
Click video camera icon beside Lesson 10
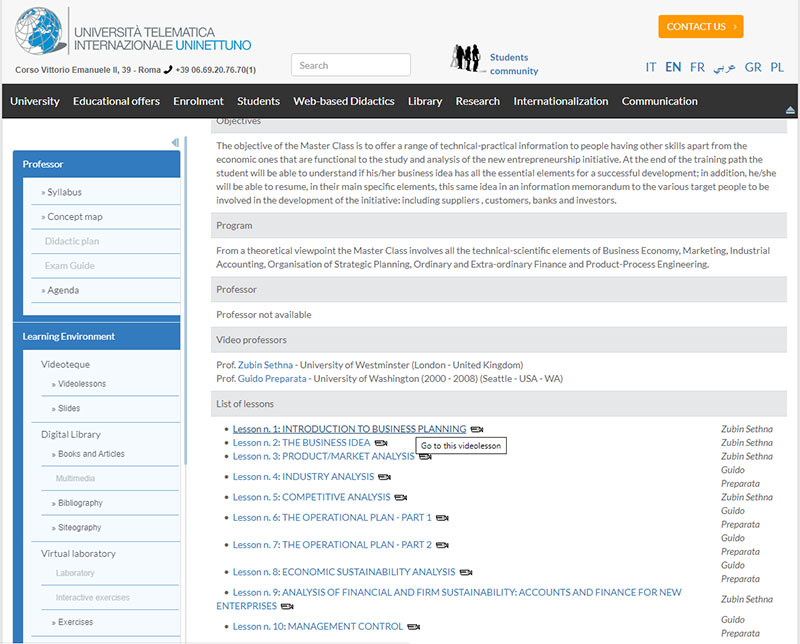click(413, 627)
